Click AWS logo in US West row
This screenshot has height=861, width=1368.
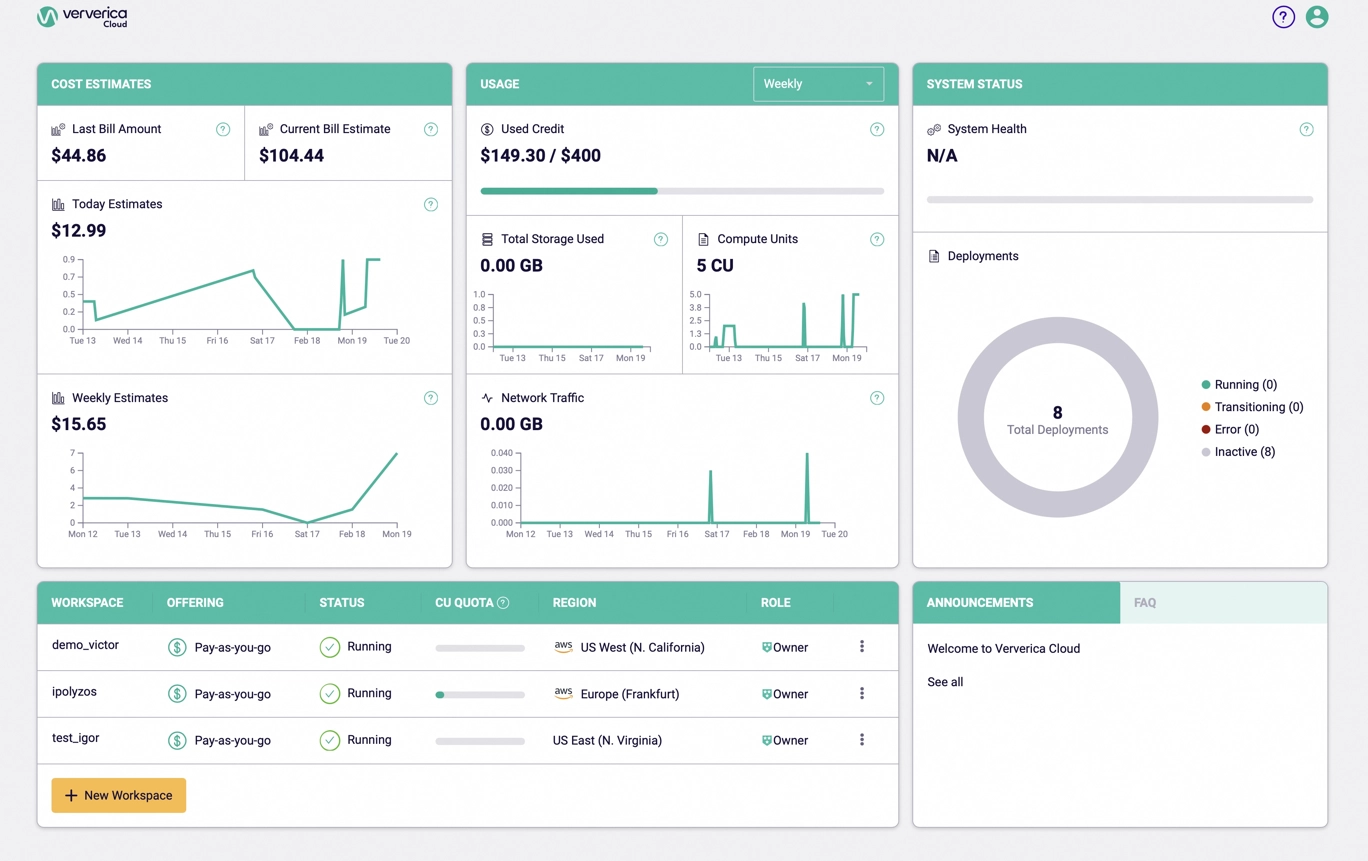(x=563, y=647)
